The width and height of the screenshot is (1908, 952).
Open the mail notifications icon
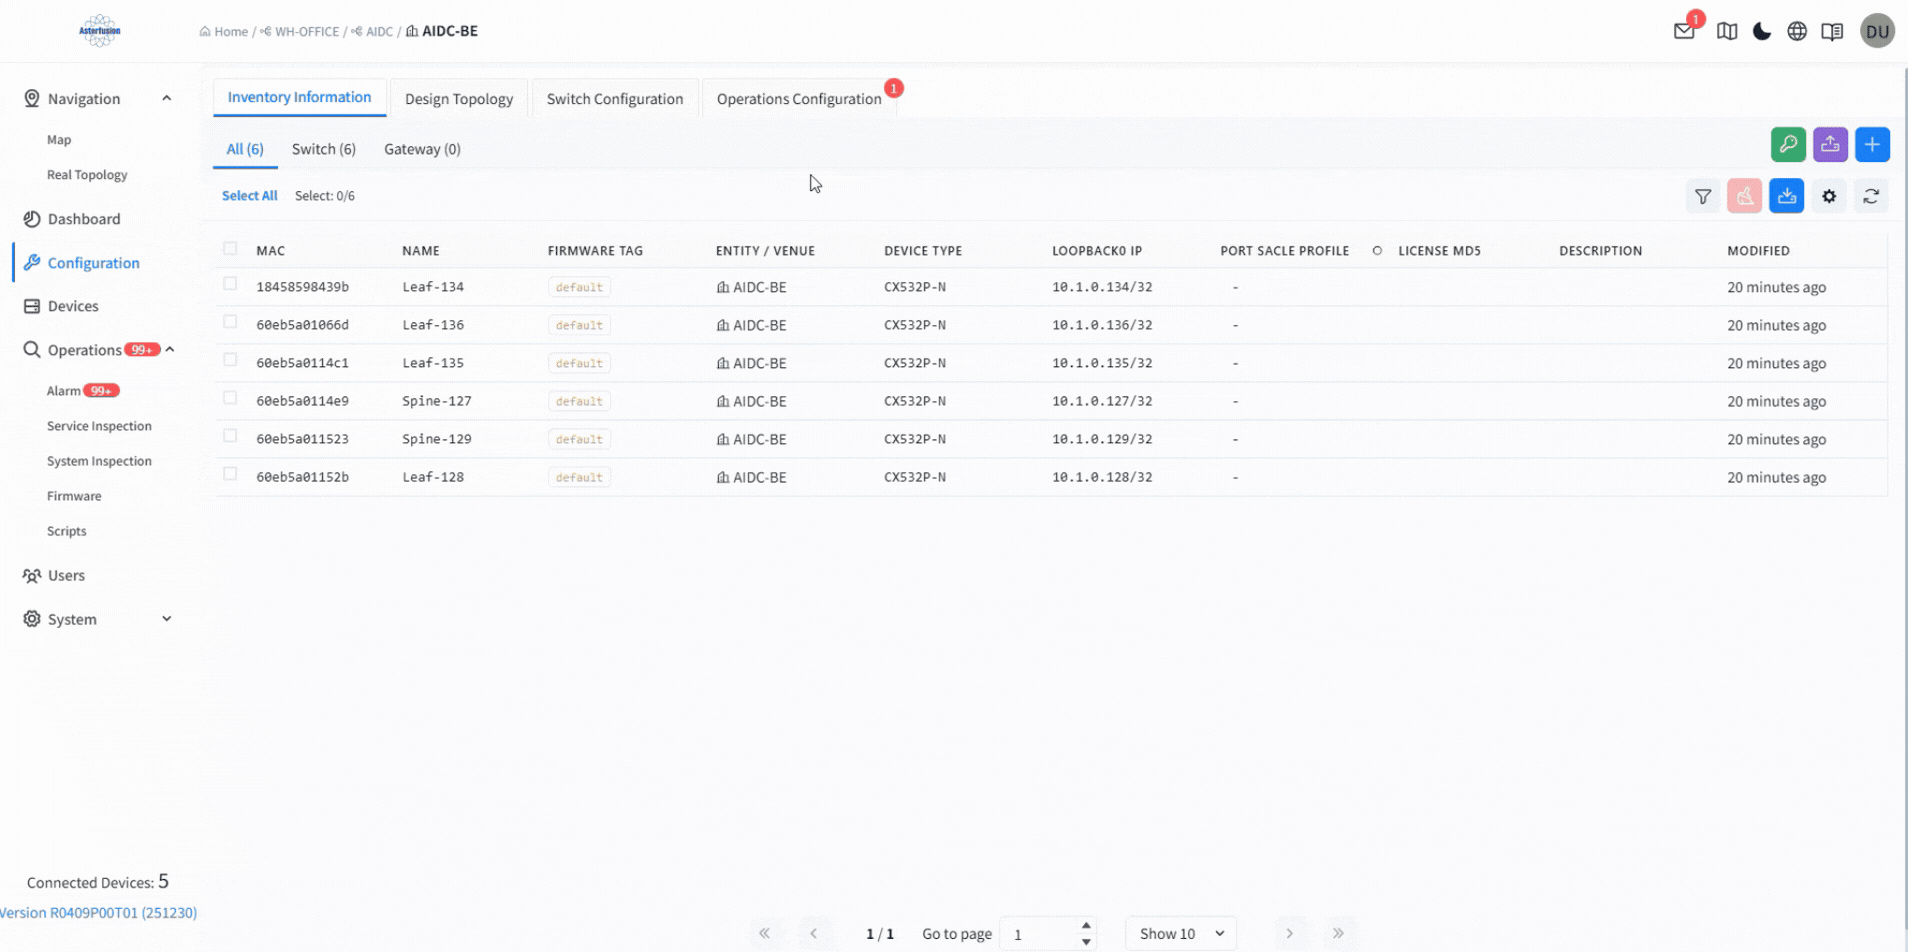coord(1684,32)
